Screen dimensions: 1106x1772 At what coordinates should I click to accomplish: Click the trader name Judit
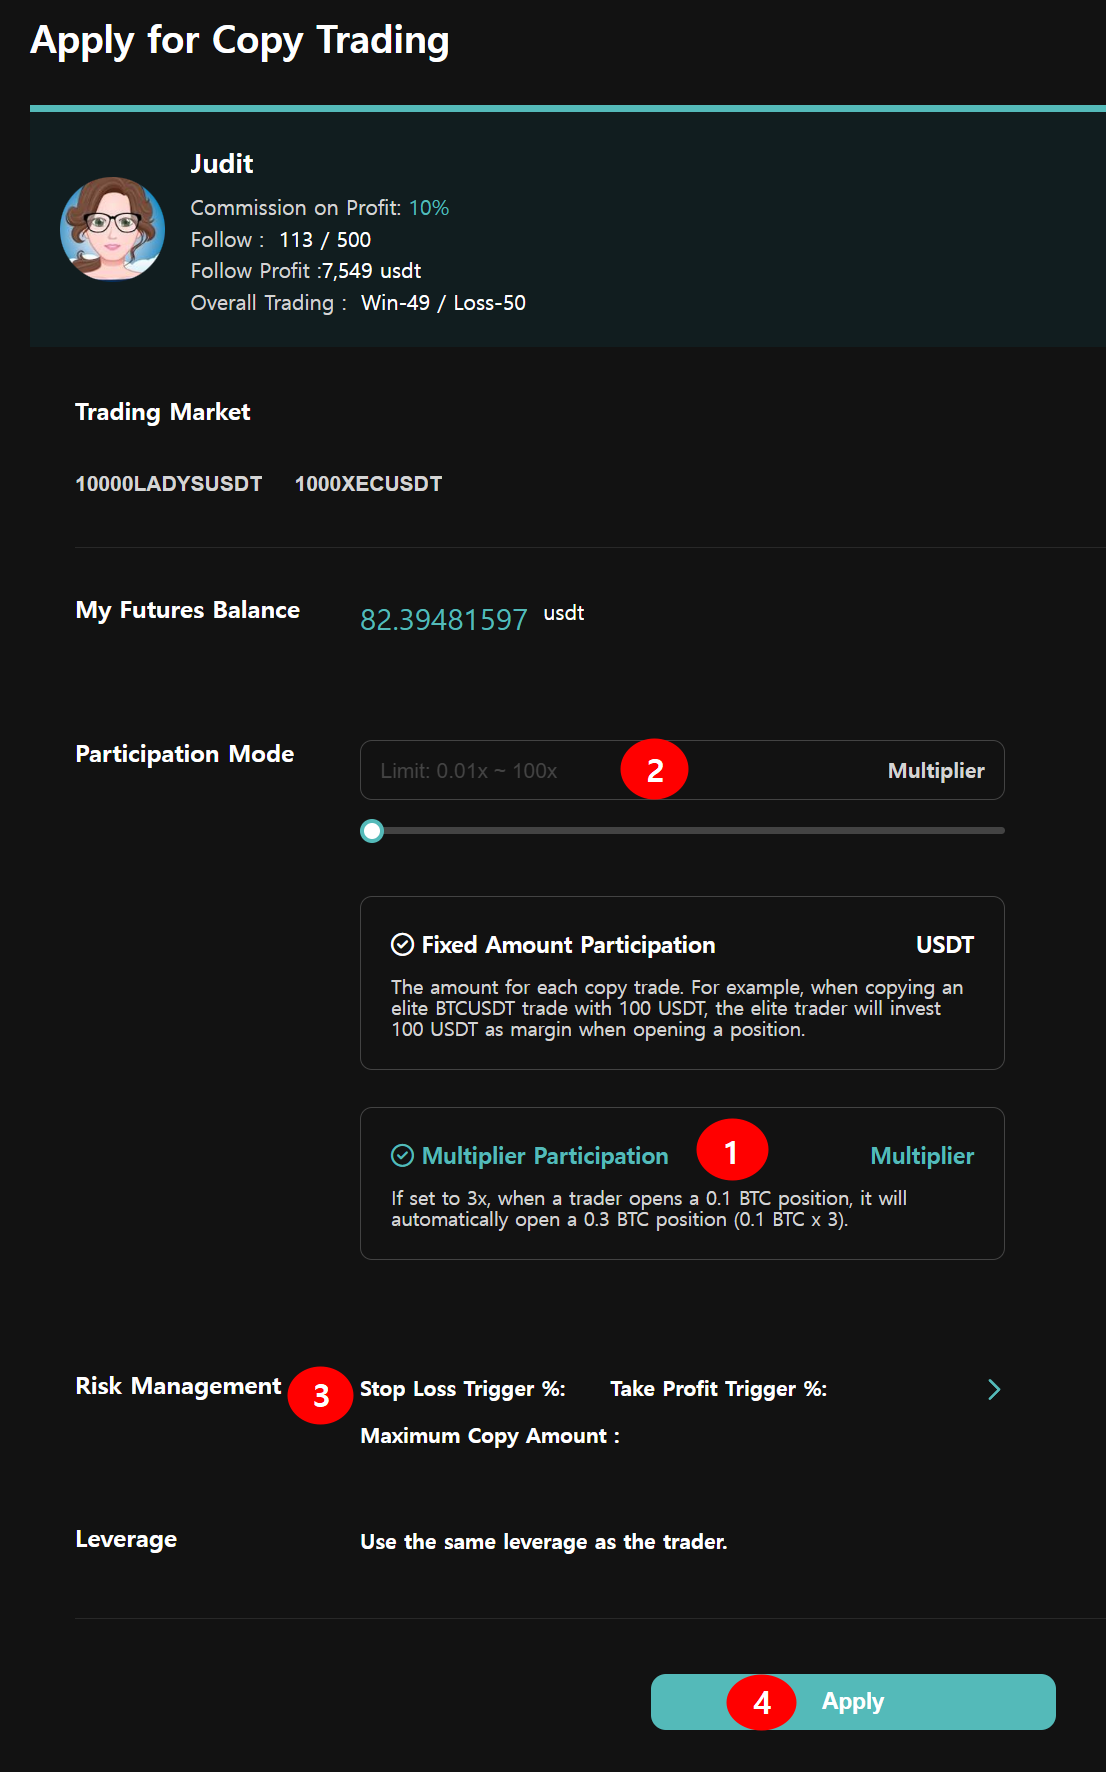pos(222,164)
